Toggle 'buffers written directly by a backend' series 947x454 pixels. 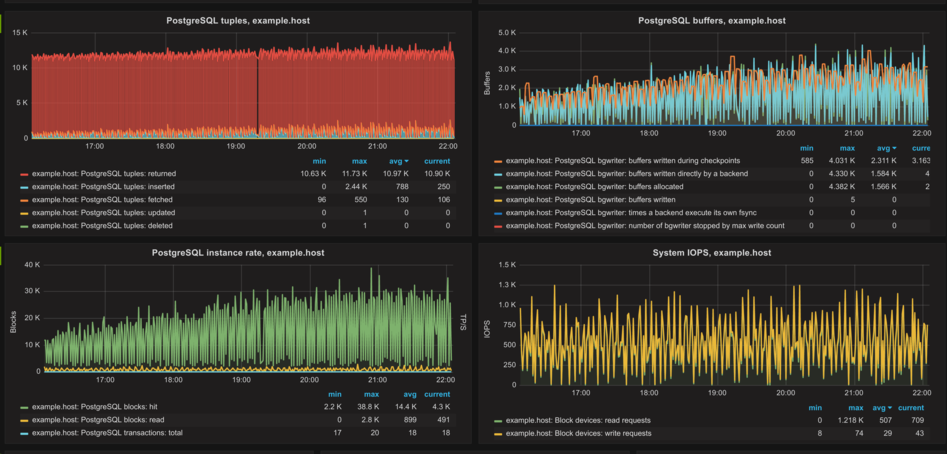point(627,174)
